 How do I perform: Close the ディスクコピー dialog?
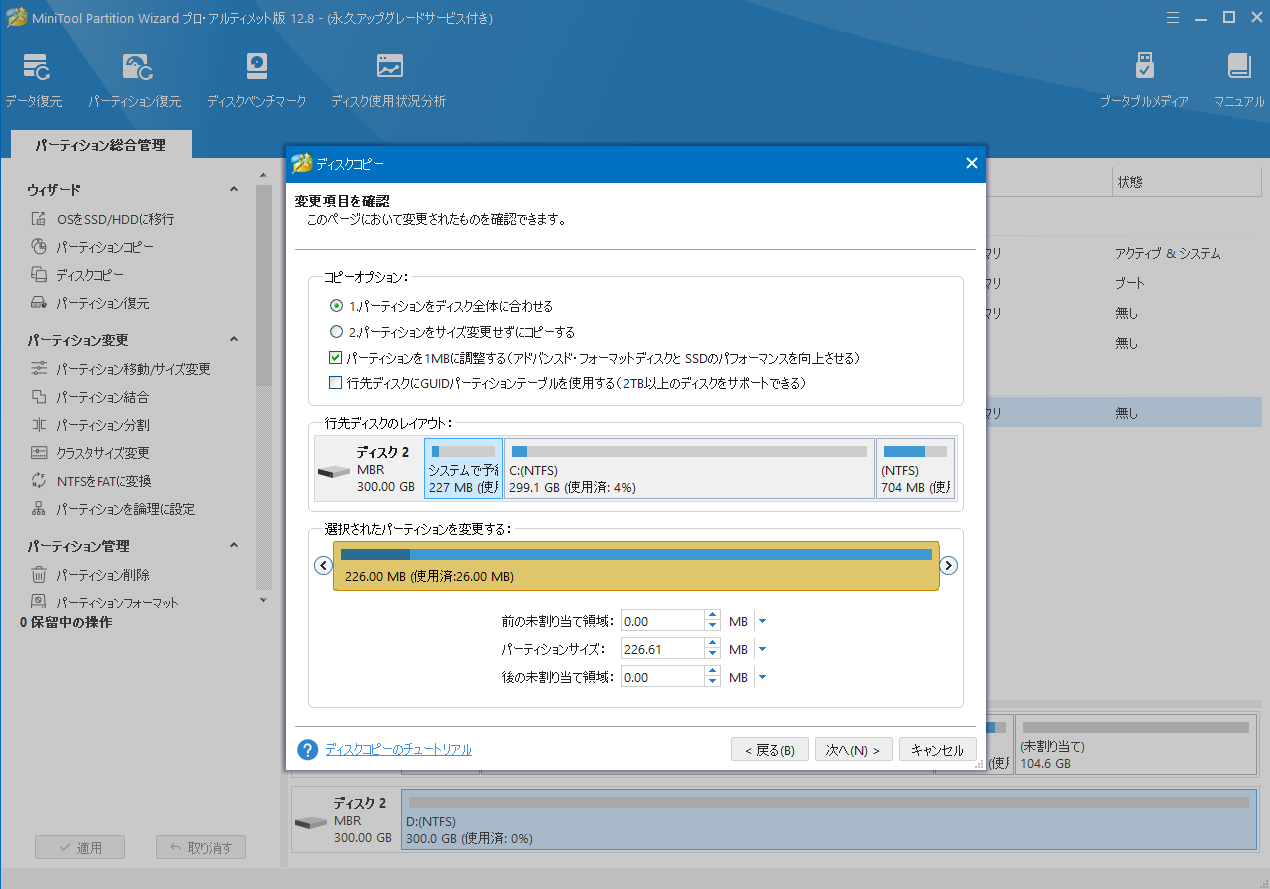click(971, 164)
